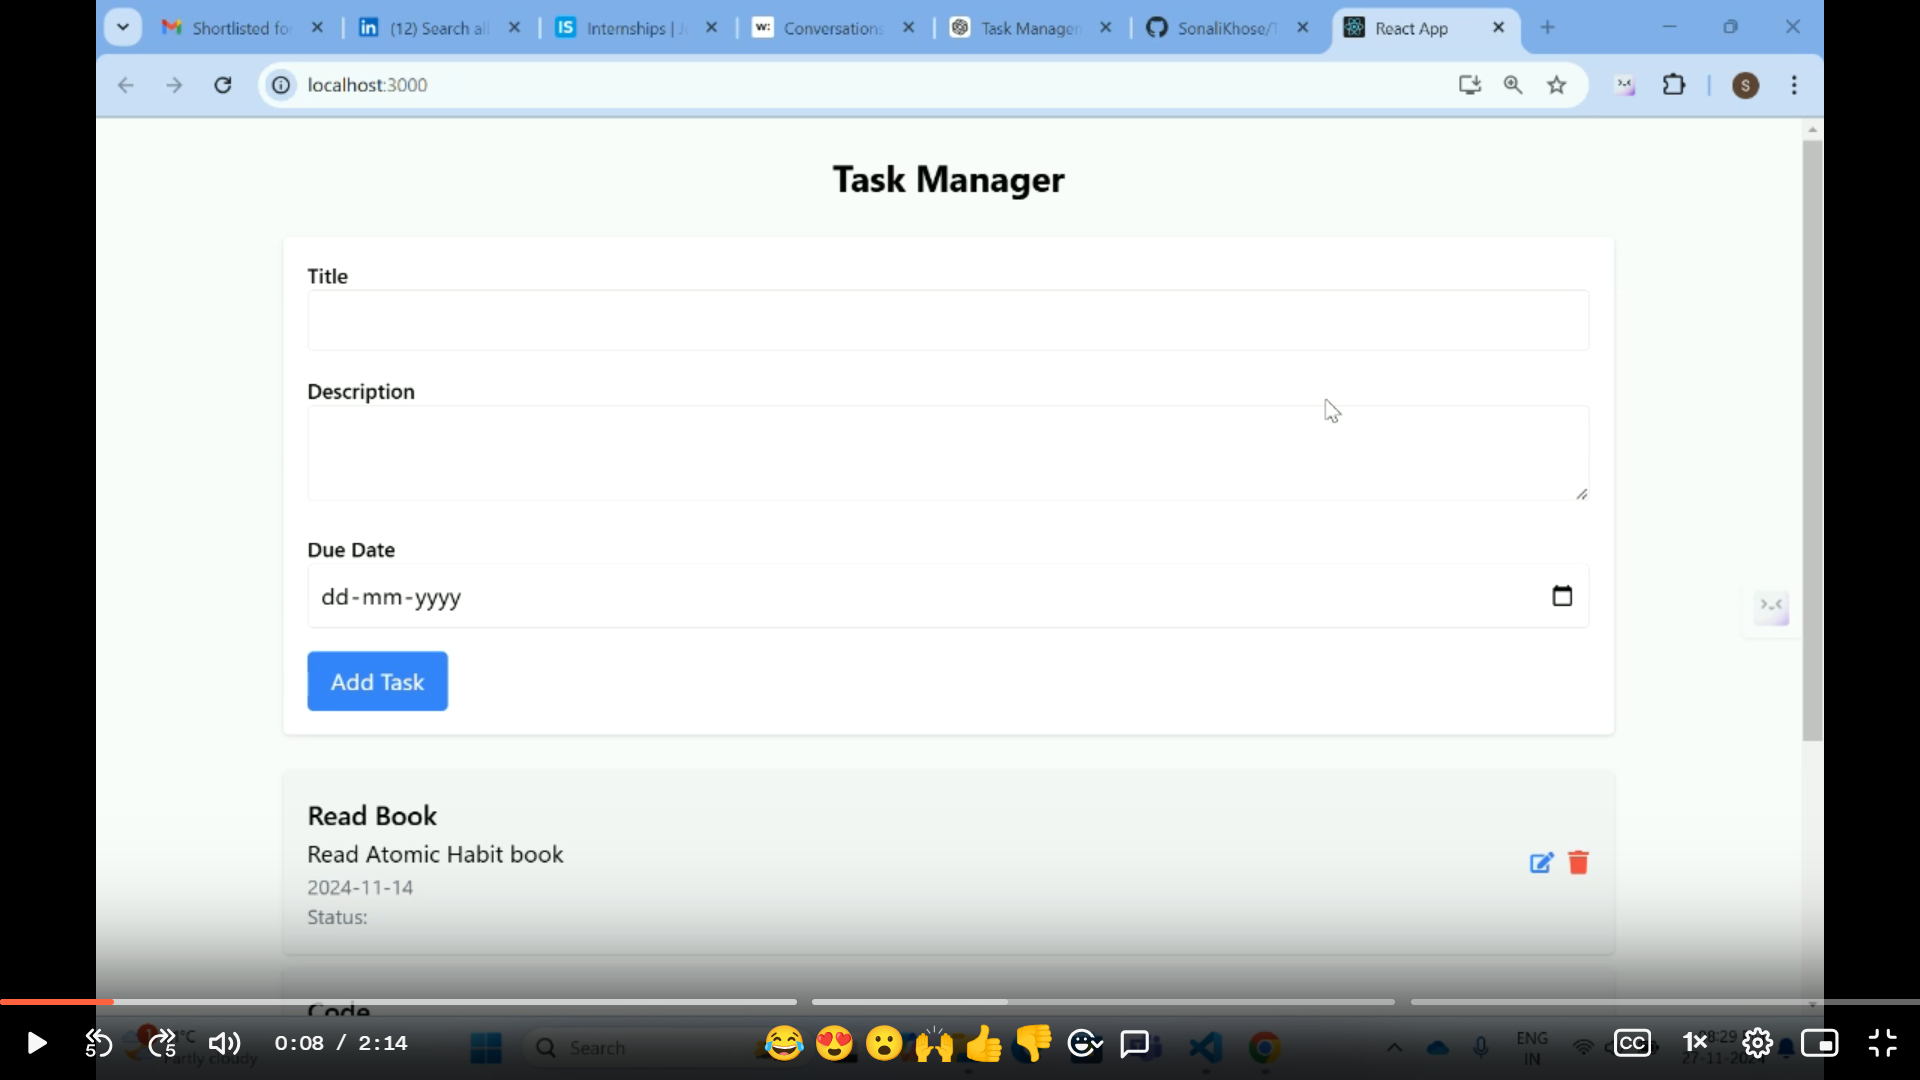Click the thumbs up reaction emoji

tap(984, 1043)
